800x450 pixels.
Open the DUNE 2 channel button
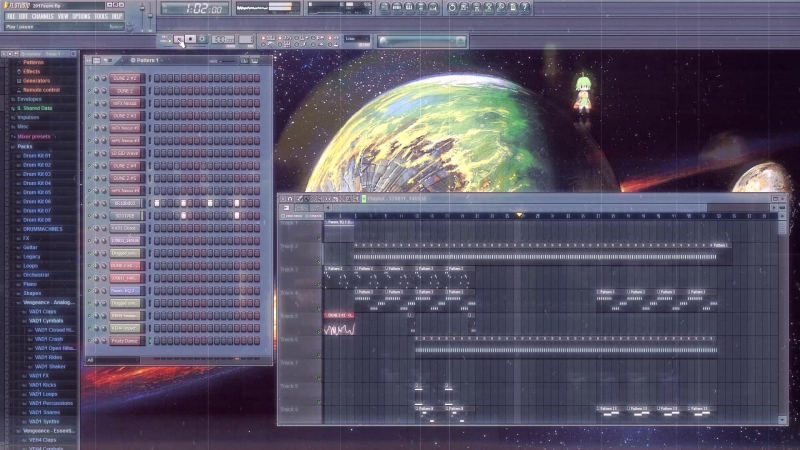point(126,91)
